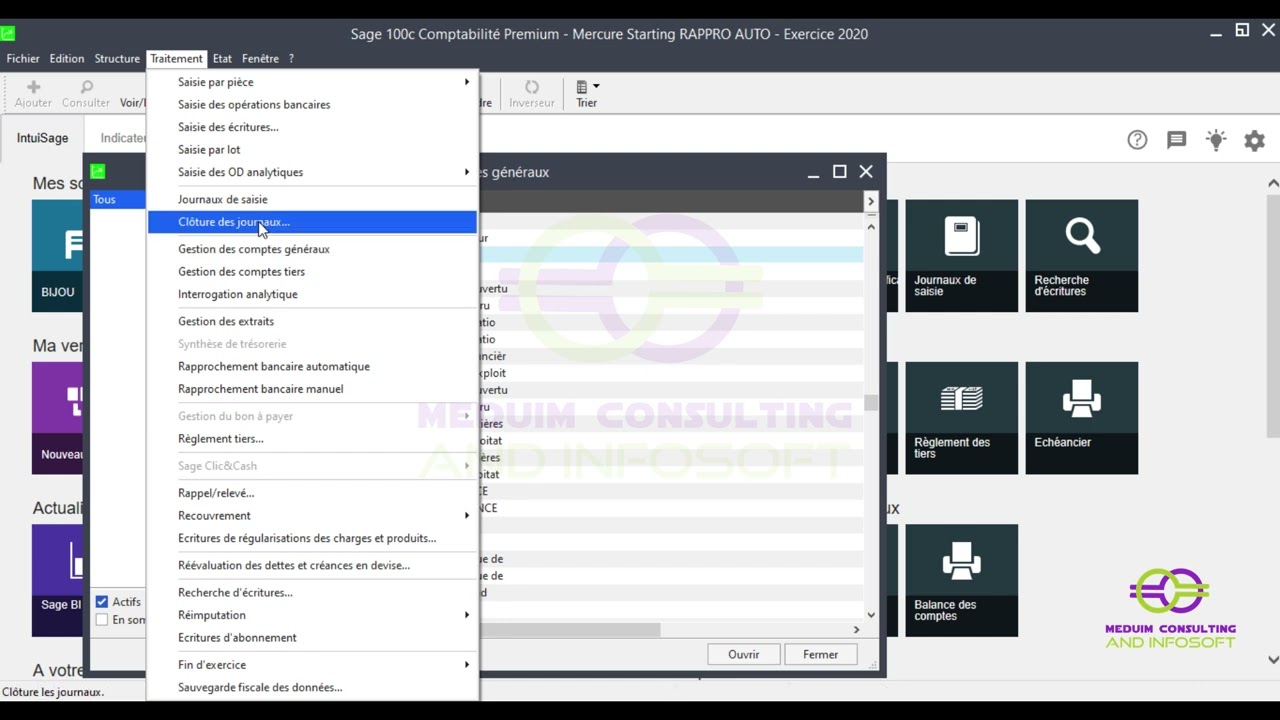Click the Ajouter plus icon in toolbar

tap(33, 87)
